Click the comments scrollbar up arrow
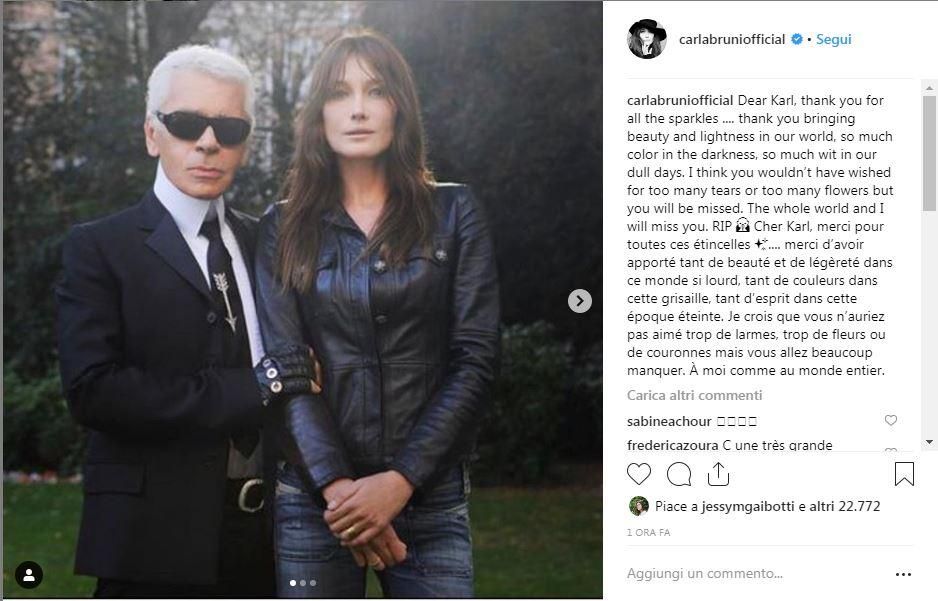The image size is (938, 601). coord(929,88)
